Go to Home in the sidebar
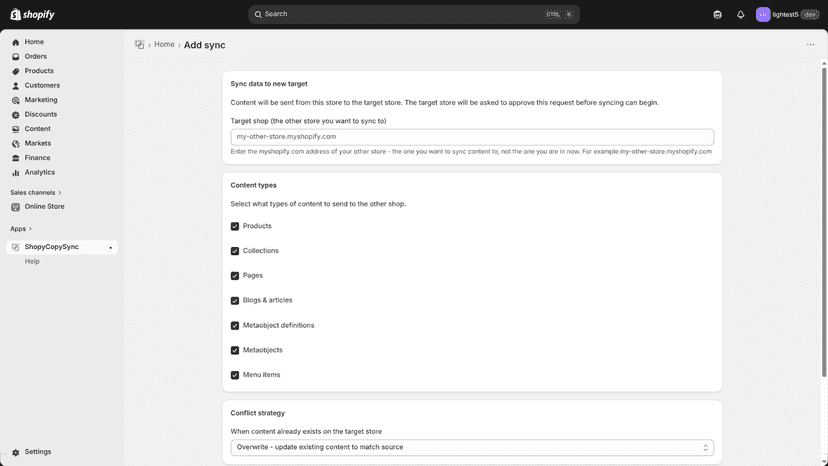The height and width of the screenshot is (466, 828). [34, 42]
